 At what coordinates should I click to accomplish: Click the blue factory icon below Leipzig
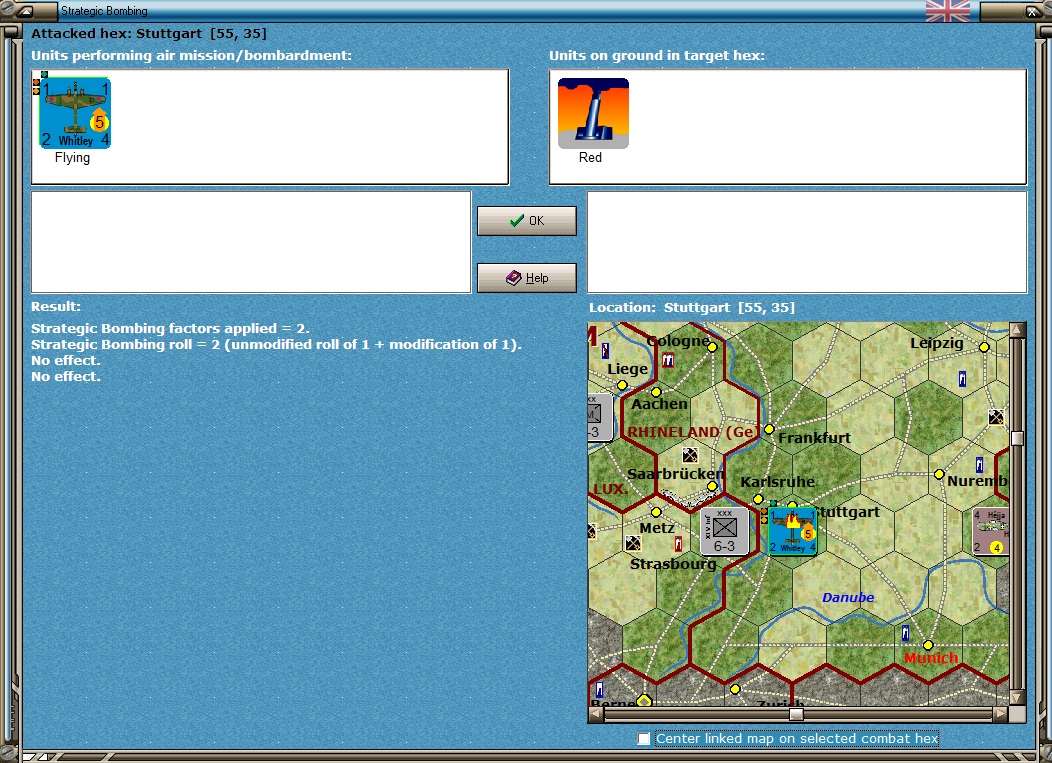pyautogui.click(x=962, y=379)
